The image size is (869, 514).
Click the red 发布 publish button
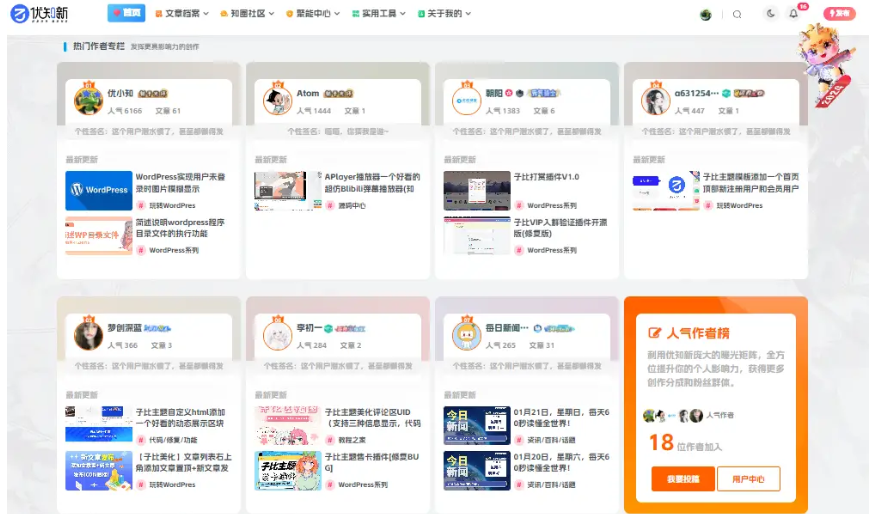[839, 13]
